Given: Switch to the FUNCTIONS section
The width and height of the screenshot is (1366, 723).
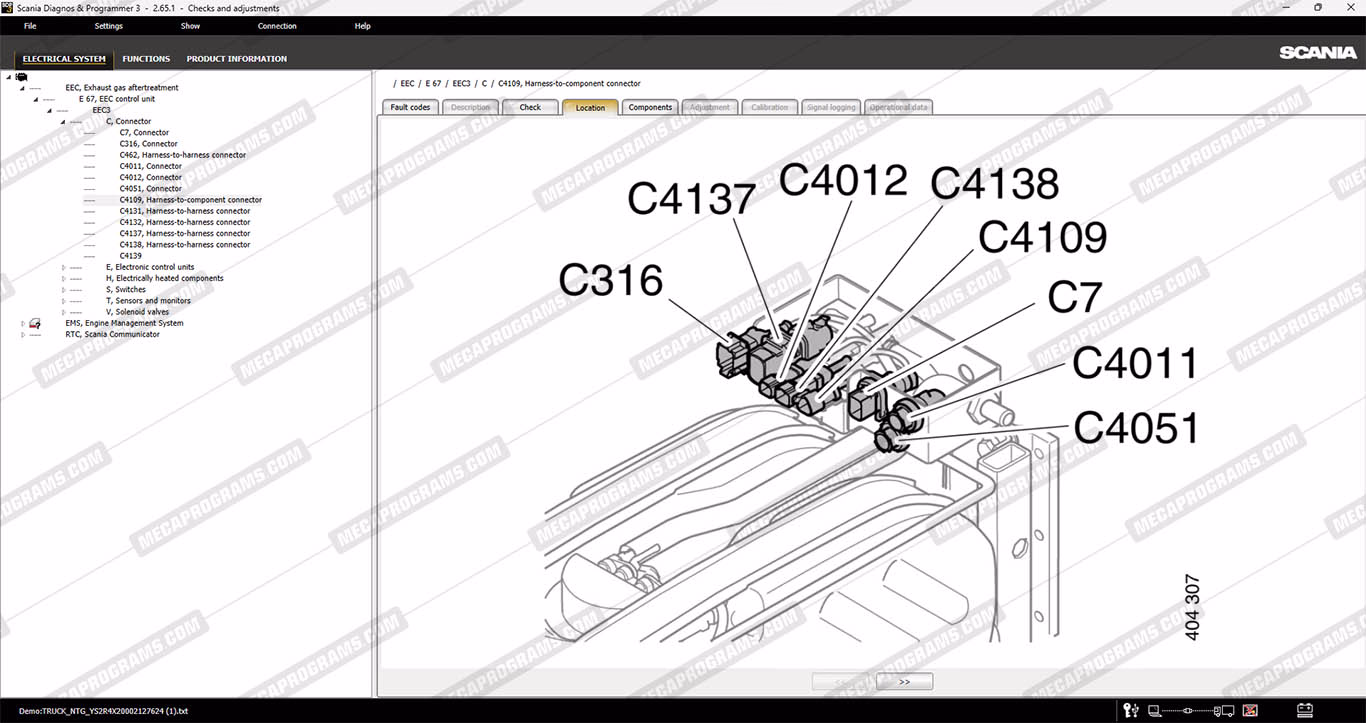Looking at the screenshot, I should (146, 59).
